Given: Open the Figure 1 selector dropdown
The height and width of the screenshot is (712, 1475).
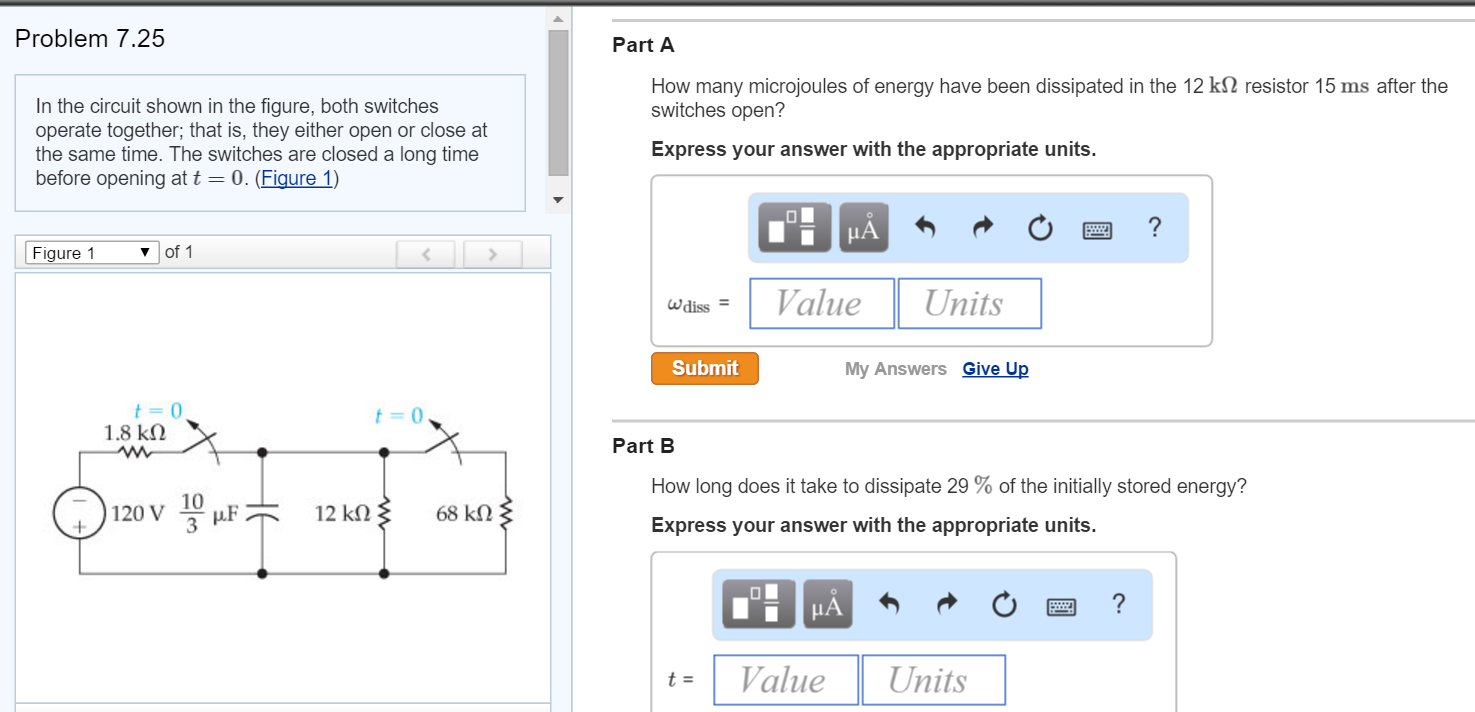Looking at the screenshot, I should 91,253.
